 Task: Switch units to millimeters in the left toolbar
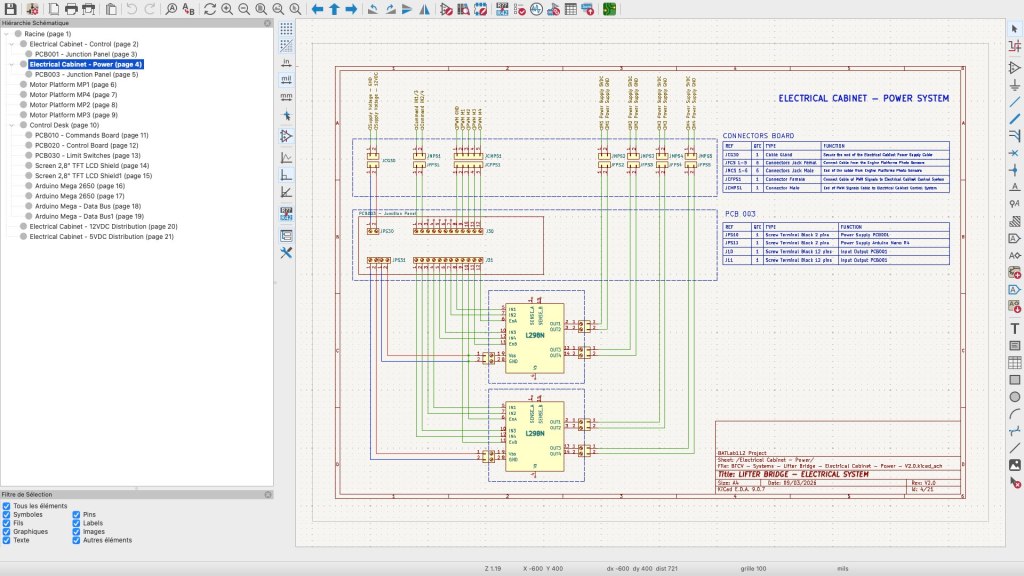(x=286, y=96)
